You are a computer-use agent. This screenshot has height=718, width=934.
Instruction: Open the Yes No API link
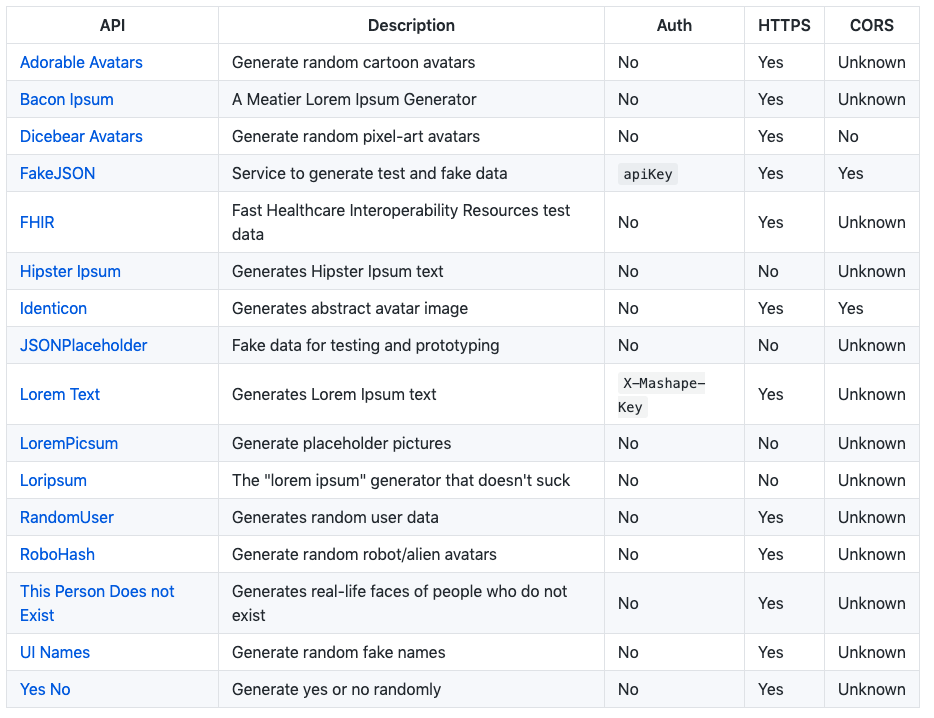[45, 689]
